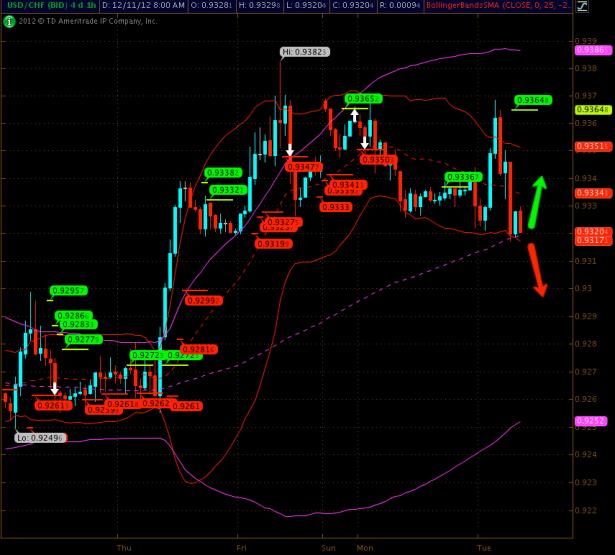
Task: Click the red 0.93343 axis price tag
Action: (593, 193)
